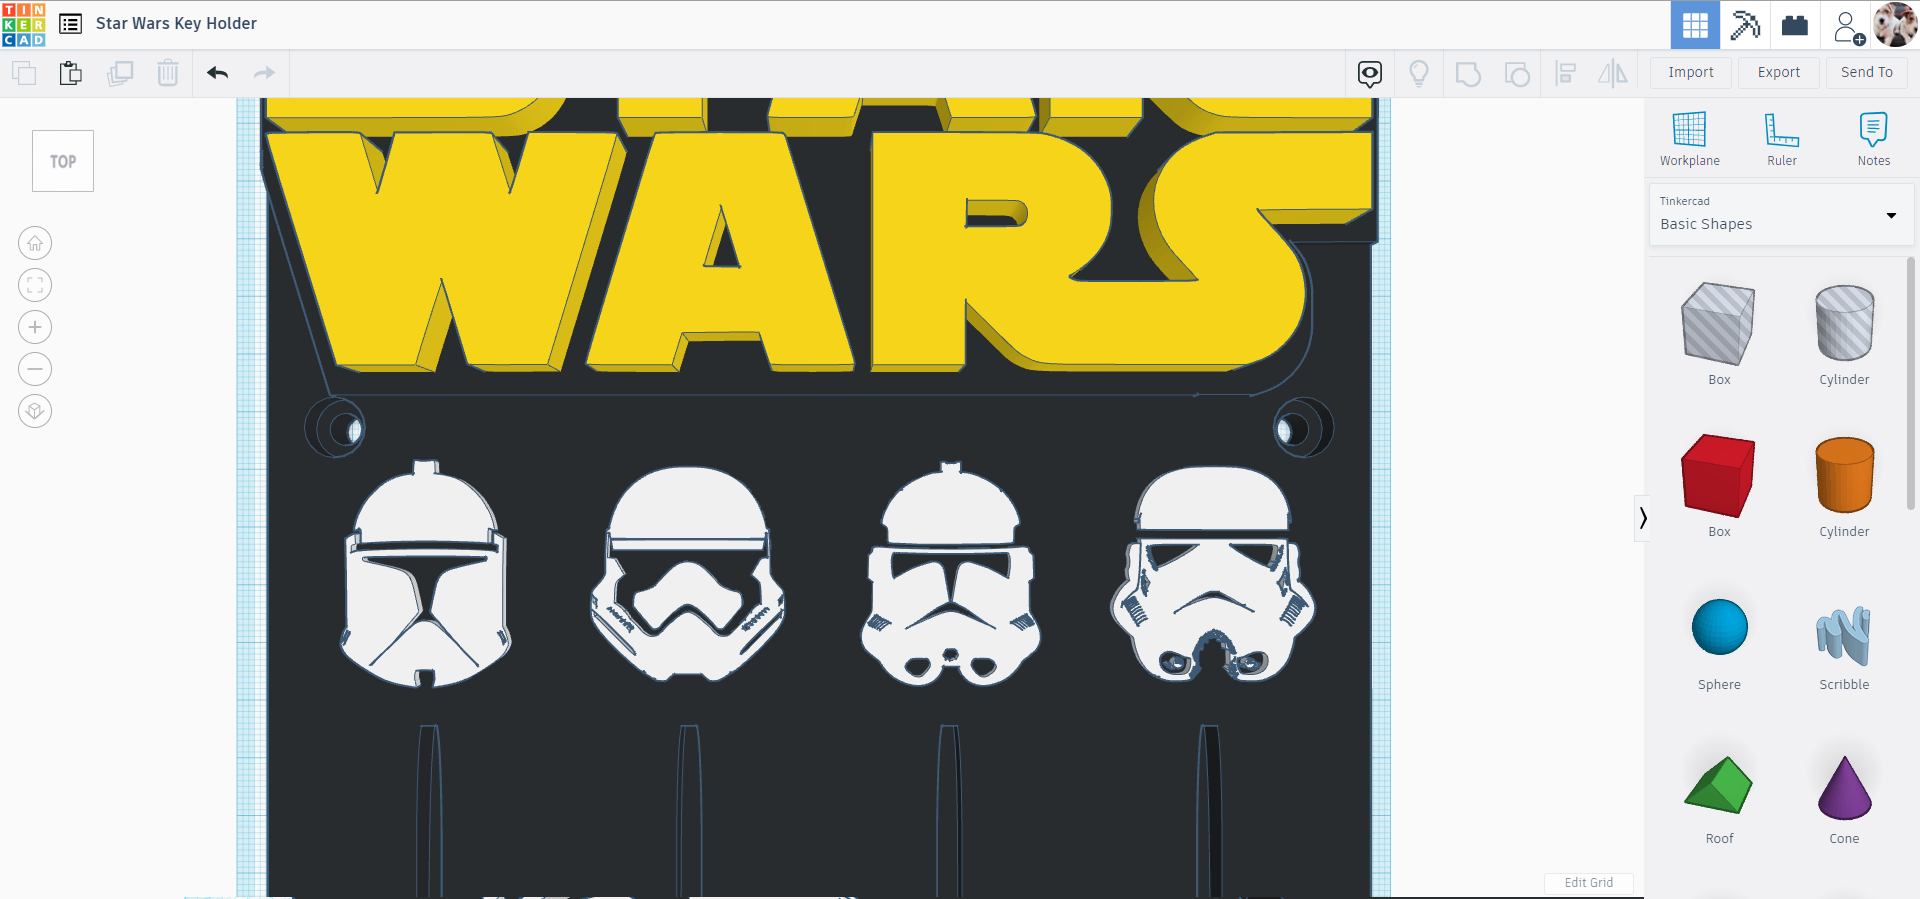The height and width of the screenshot is (899, 1920).
Task: Open the user profile avatar
Action: 1895,25
